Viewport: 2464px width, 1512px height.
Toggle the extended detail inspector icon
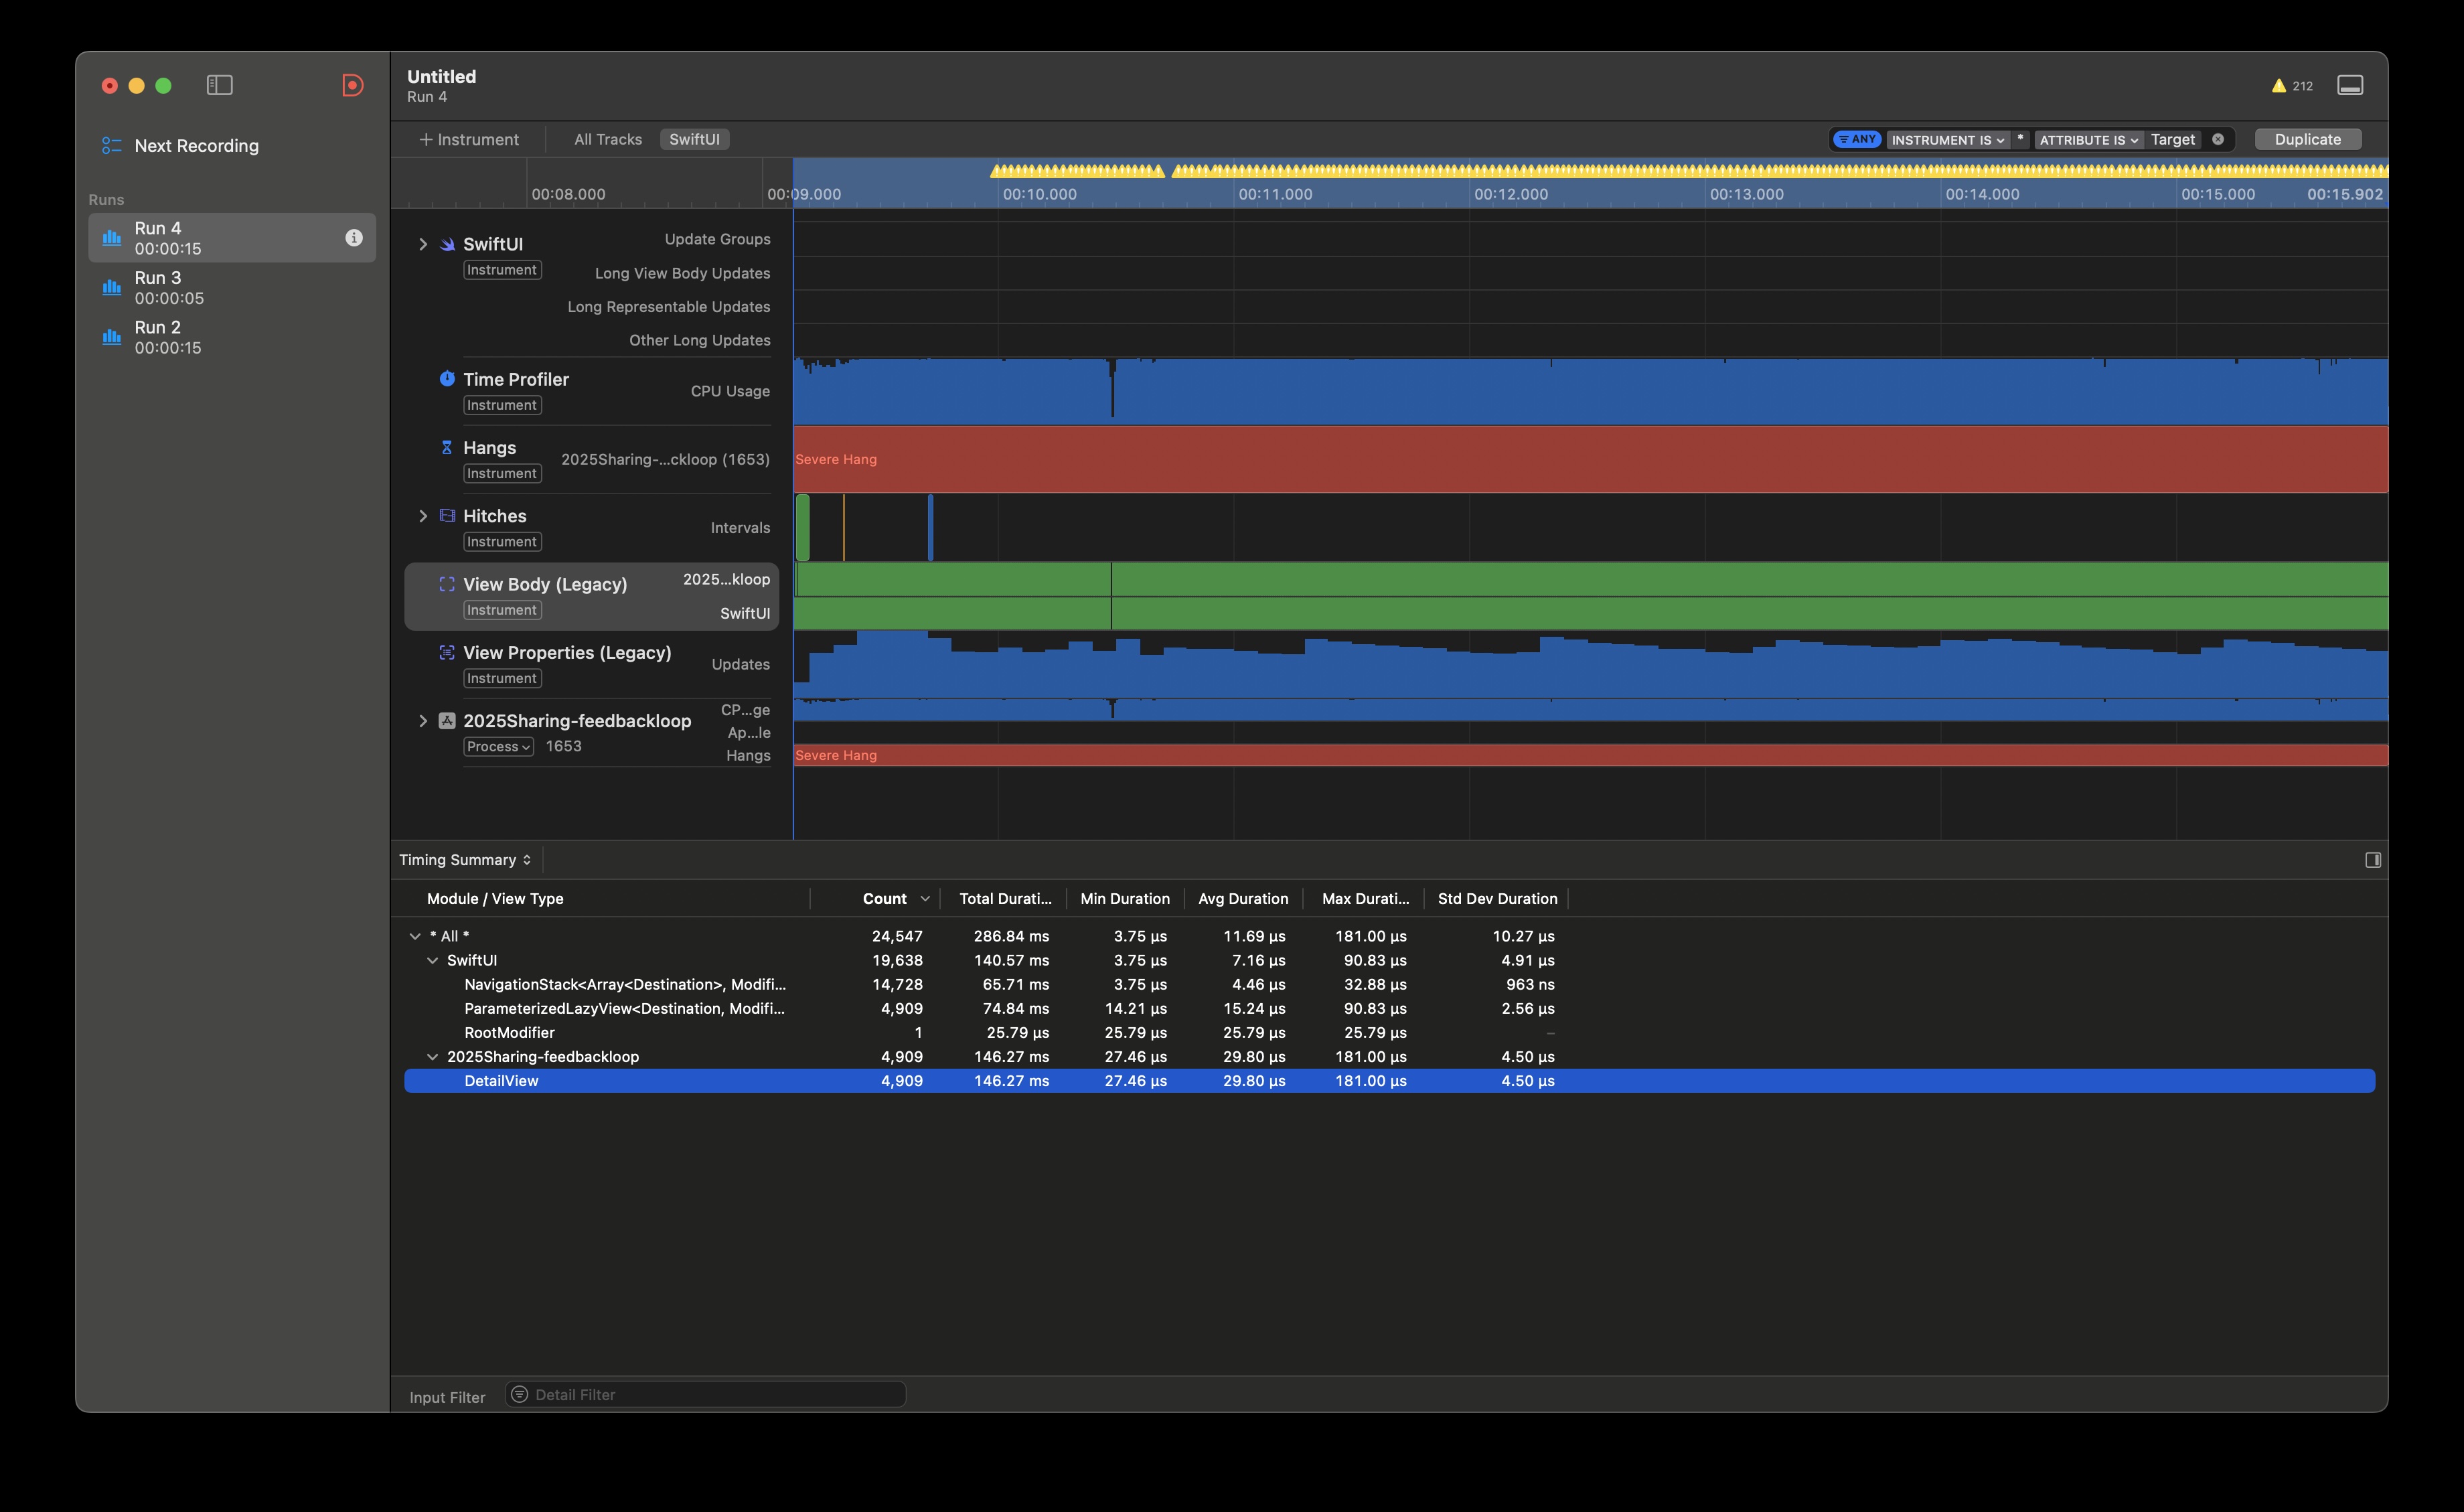click(x=2372, y=860)
